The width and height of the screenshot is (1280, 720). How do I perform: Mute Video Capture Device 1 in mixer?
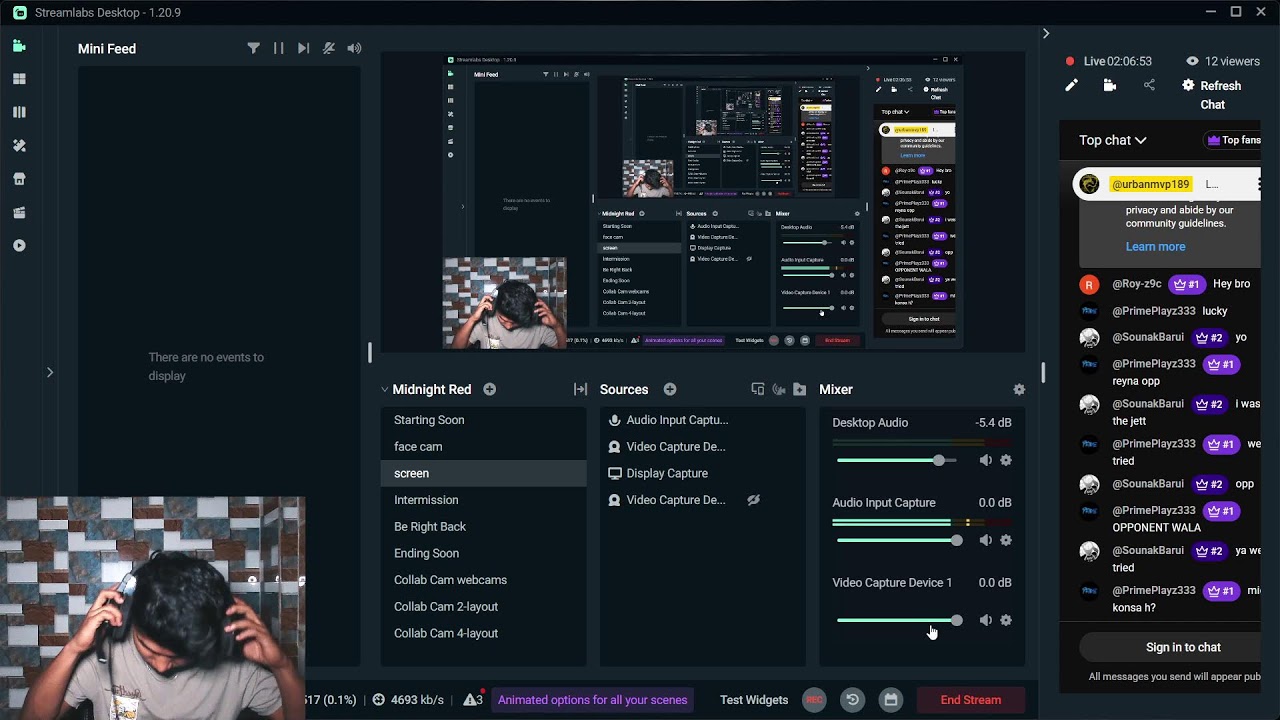[985, 620]
